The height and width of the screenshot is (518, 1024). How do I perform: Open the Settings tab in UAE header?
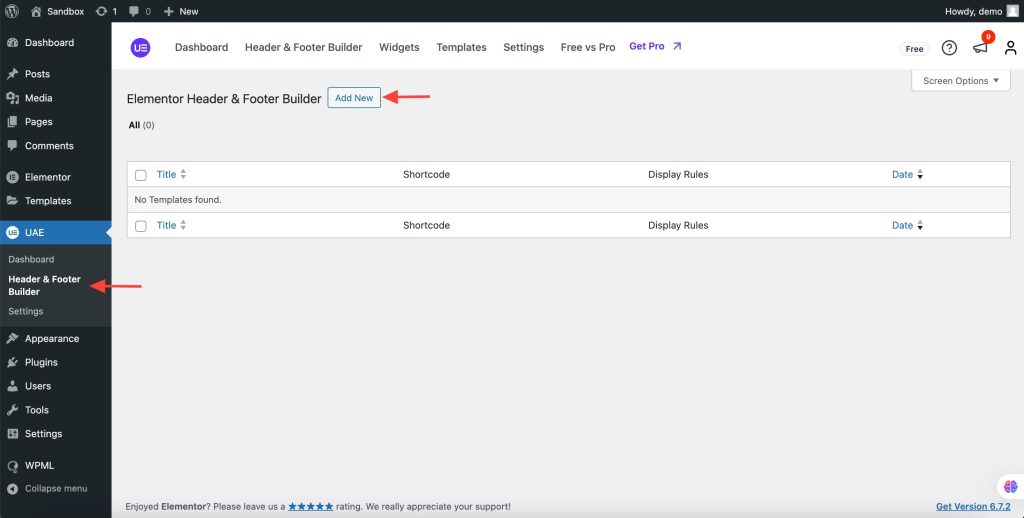[x=524, y=47]
